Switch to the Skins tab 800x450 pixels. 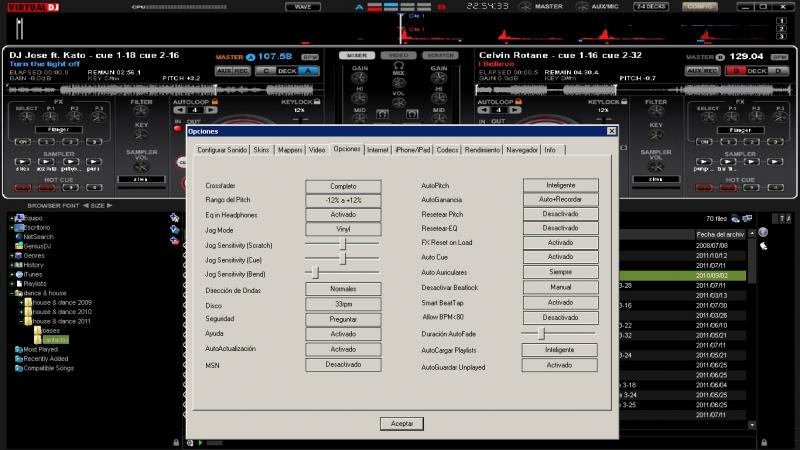pyautogui.click(x=261, y=150)
